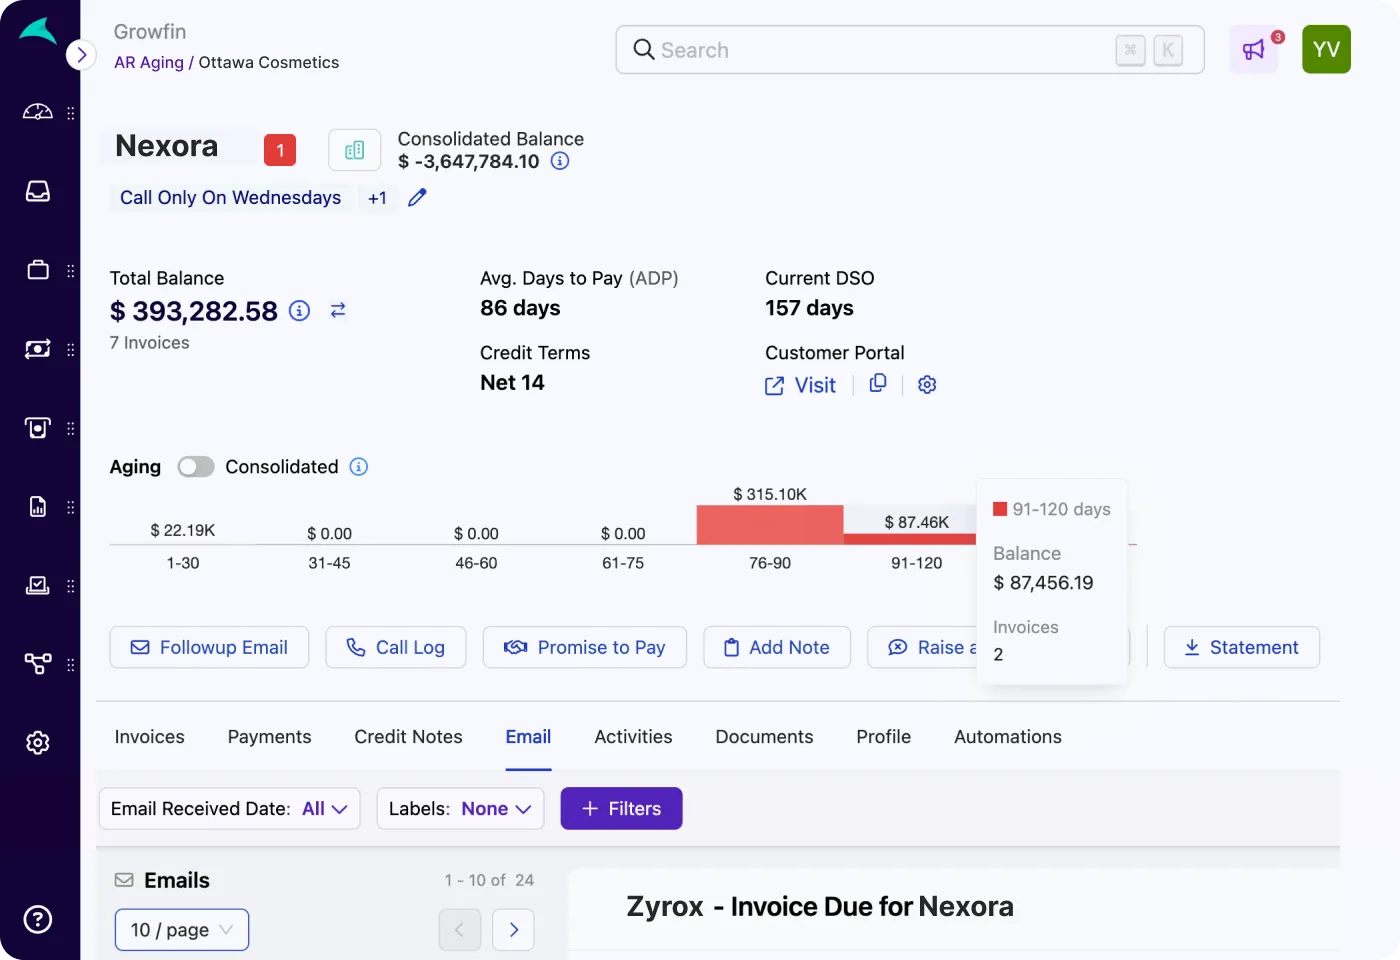Image resolution: width=1400 pixels, height=960 pixels.
Task: Click the 7 Invoices text
Action: (150, 343)
